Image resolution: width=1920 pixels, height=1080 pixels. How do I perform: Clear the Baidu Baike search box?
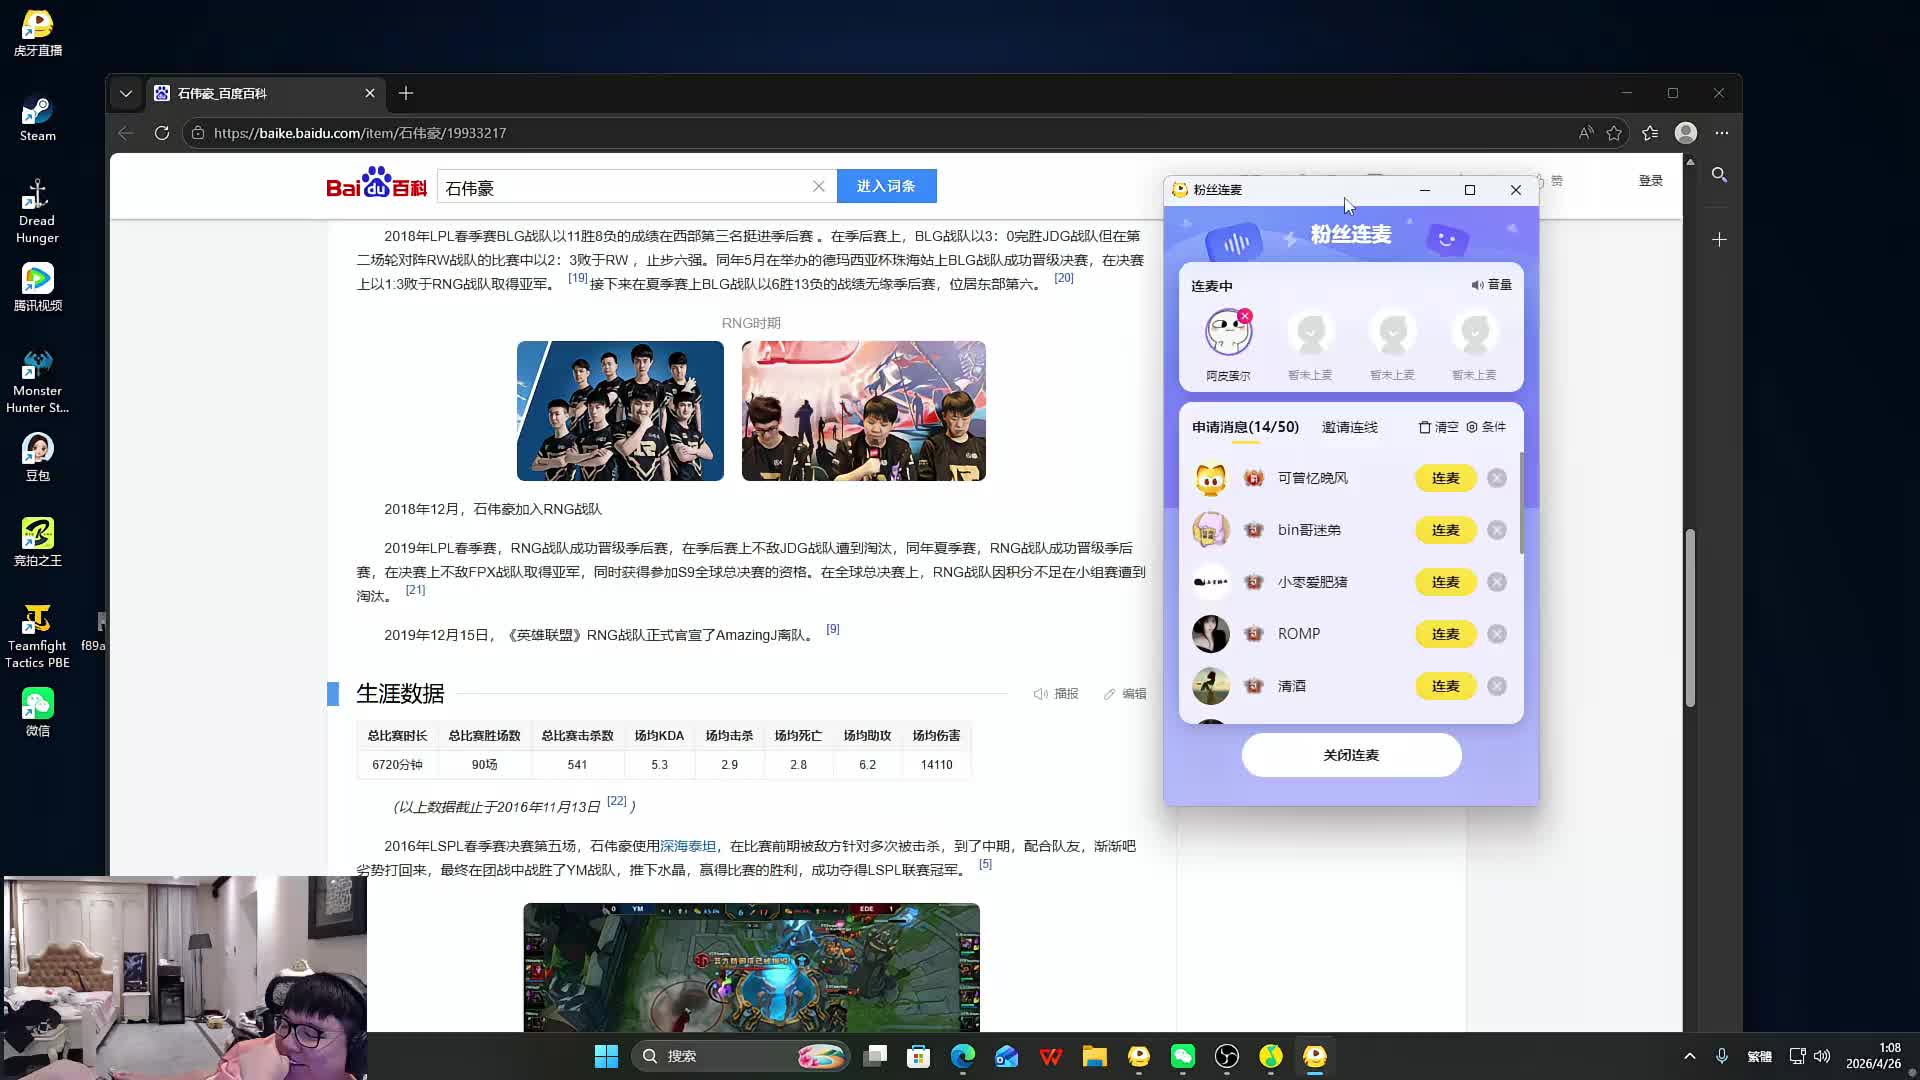(x=818, y=187)
